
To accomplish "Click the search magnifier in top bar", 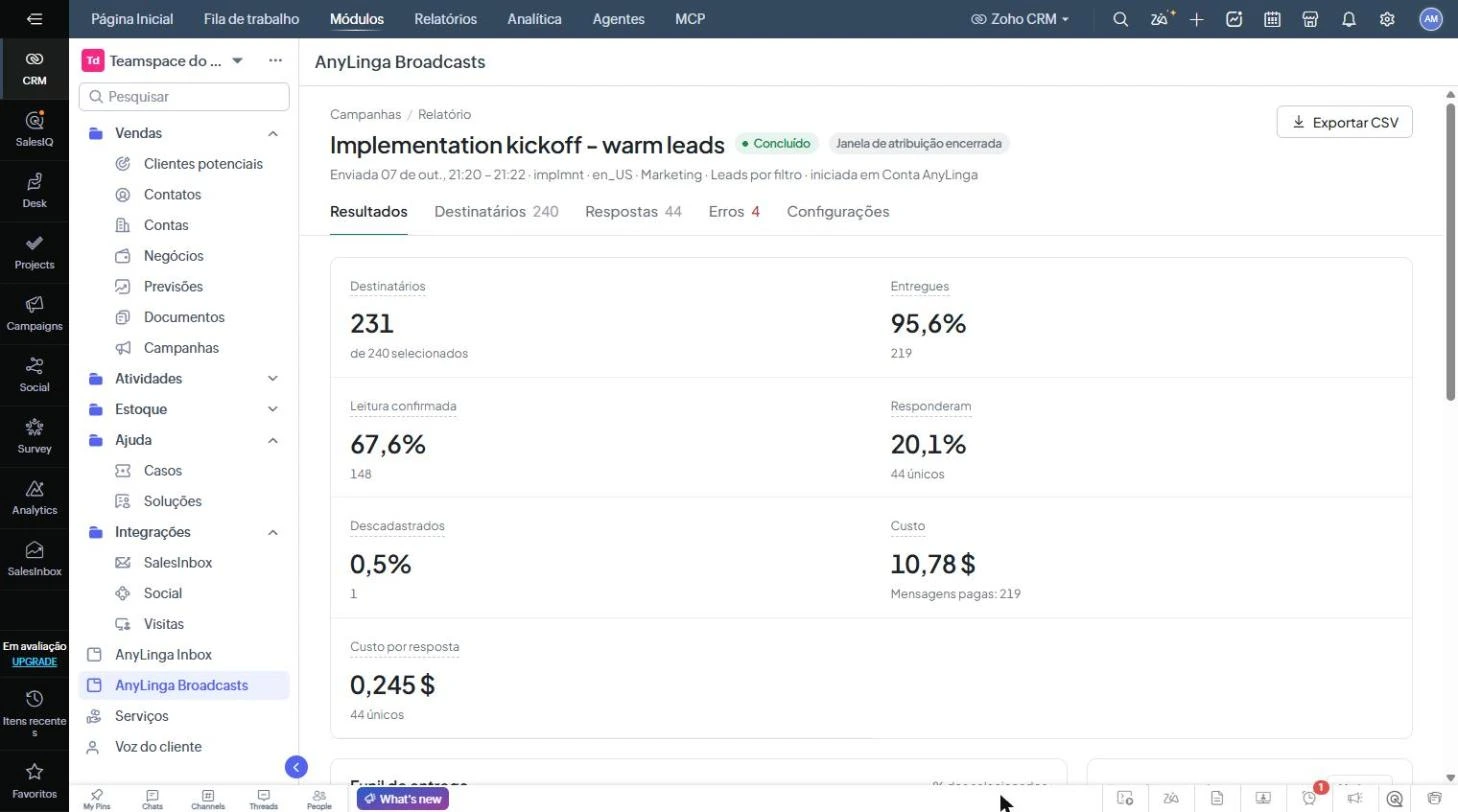I will tap(1121, 19).
